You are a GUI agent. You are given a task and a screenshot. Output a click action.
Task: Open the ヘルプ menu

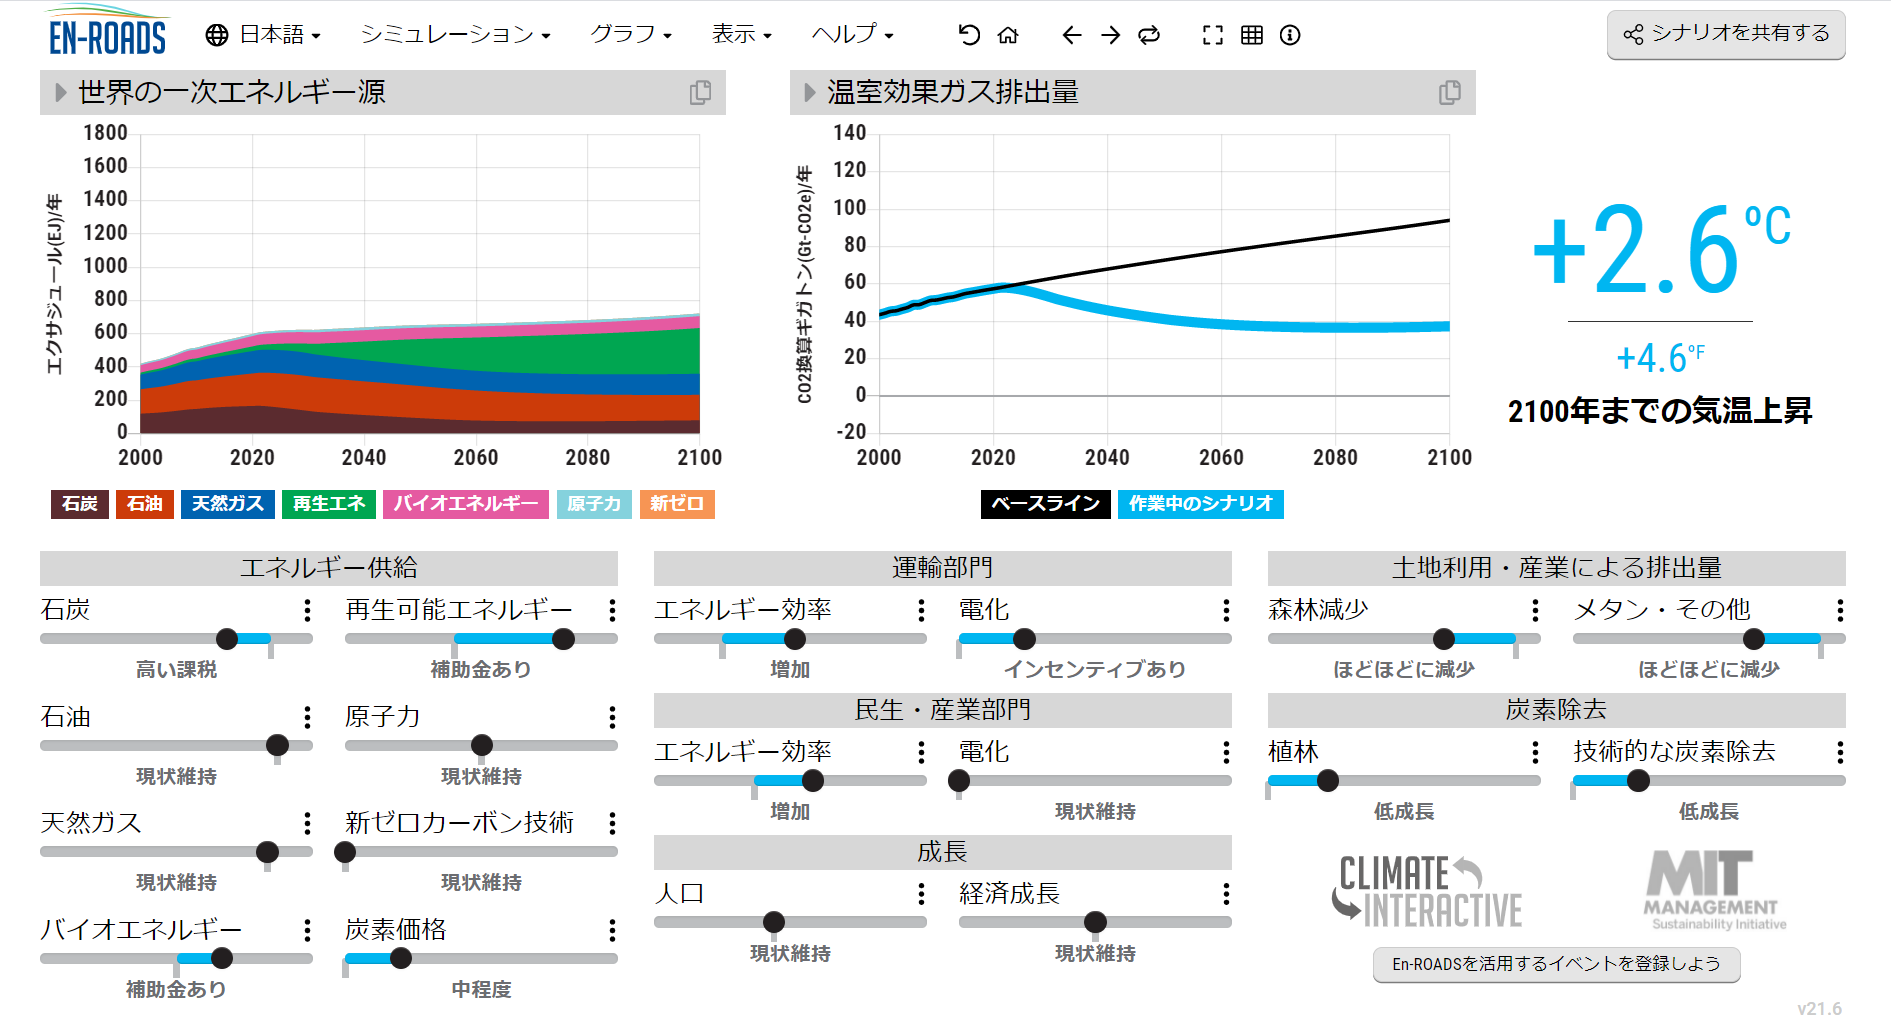[x=852, y=35]
